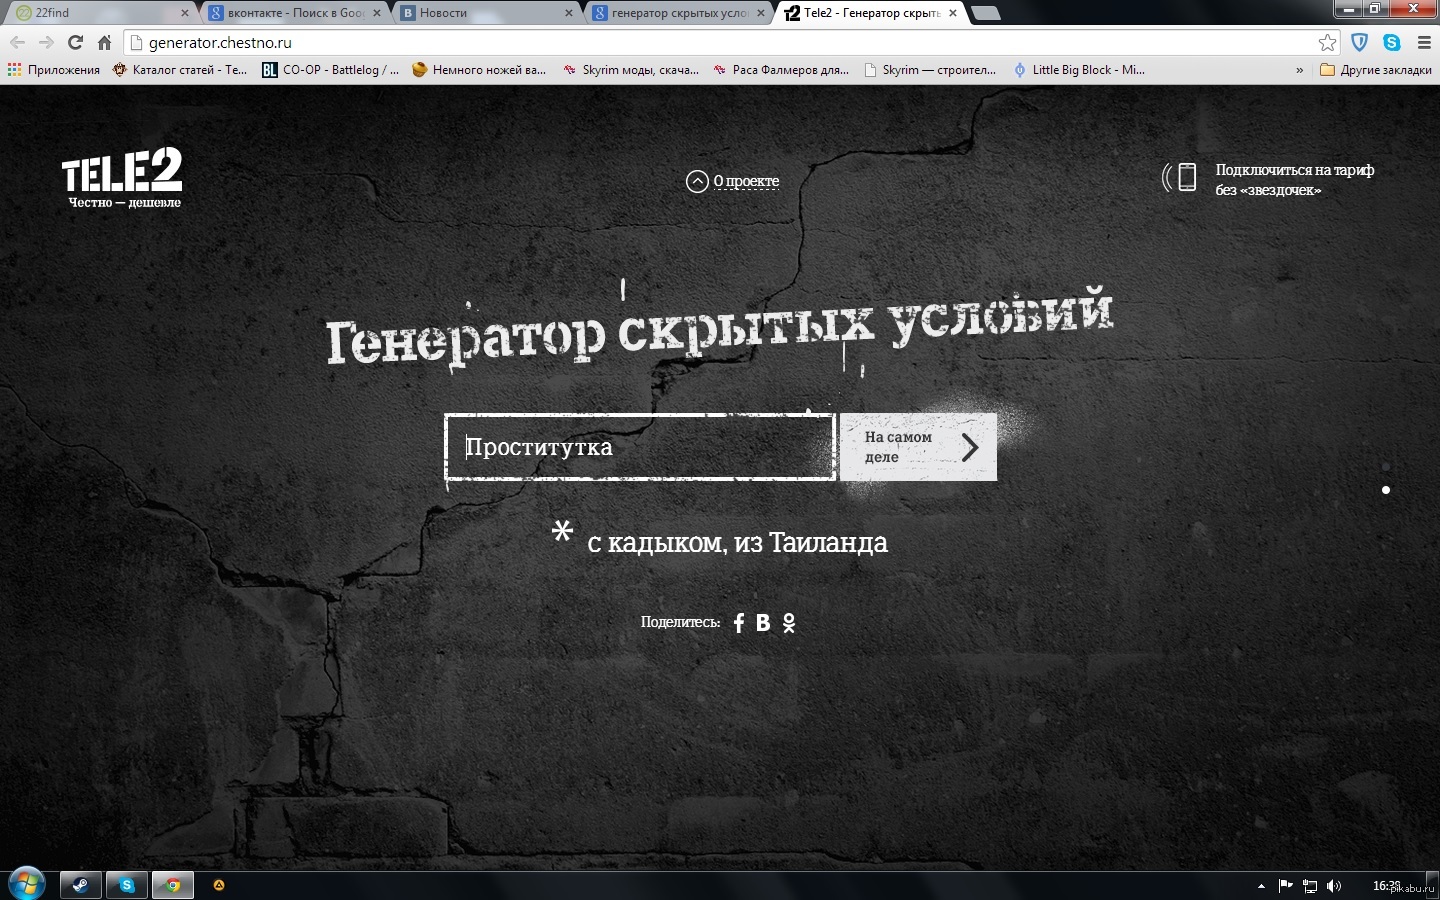1440x900 pixels.
Task: Click the Tele2 logo
Action: (122, 177)
